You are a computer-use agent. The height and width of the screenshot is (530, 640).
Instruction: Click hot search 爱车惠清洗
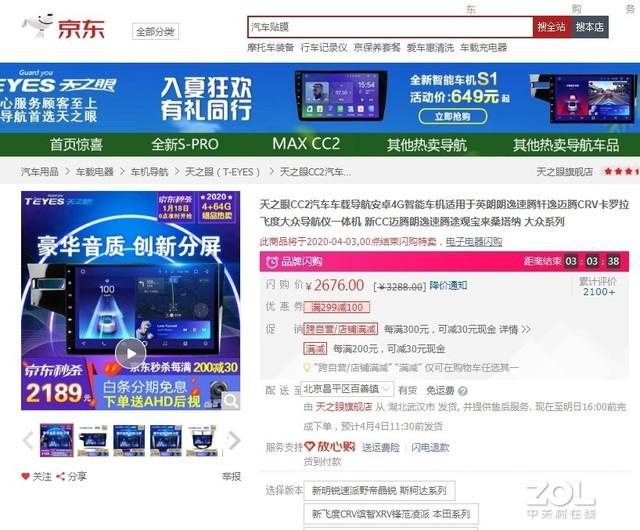coord(430,48)
